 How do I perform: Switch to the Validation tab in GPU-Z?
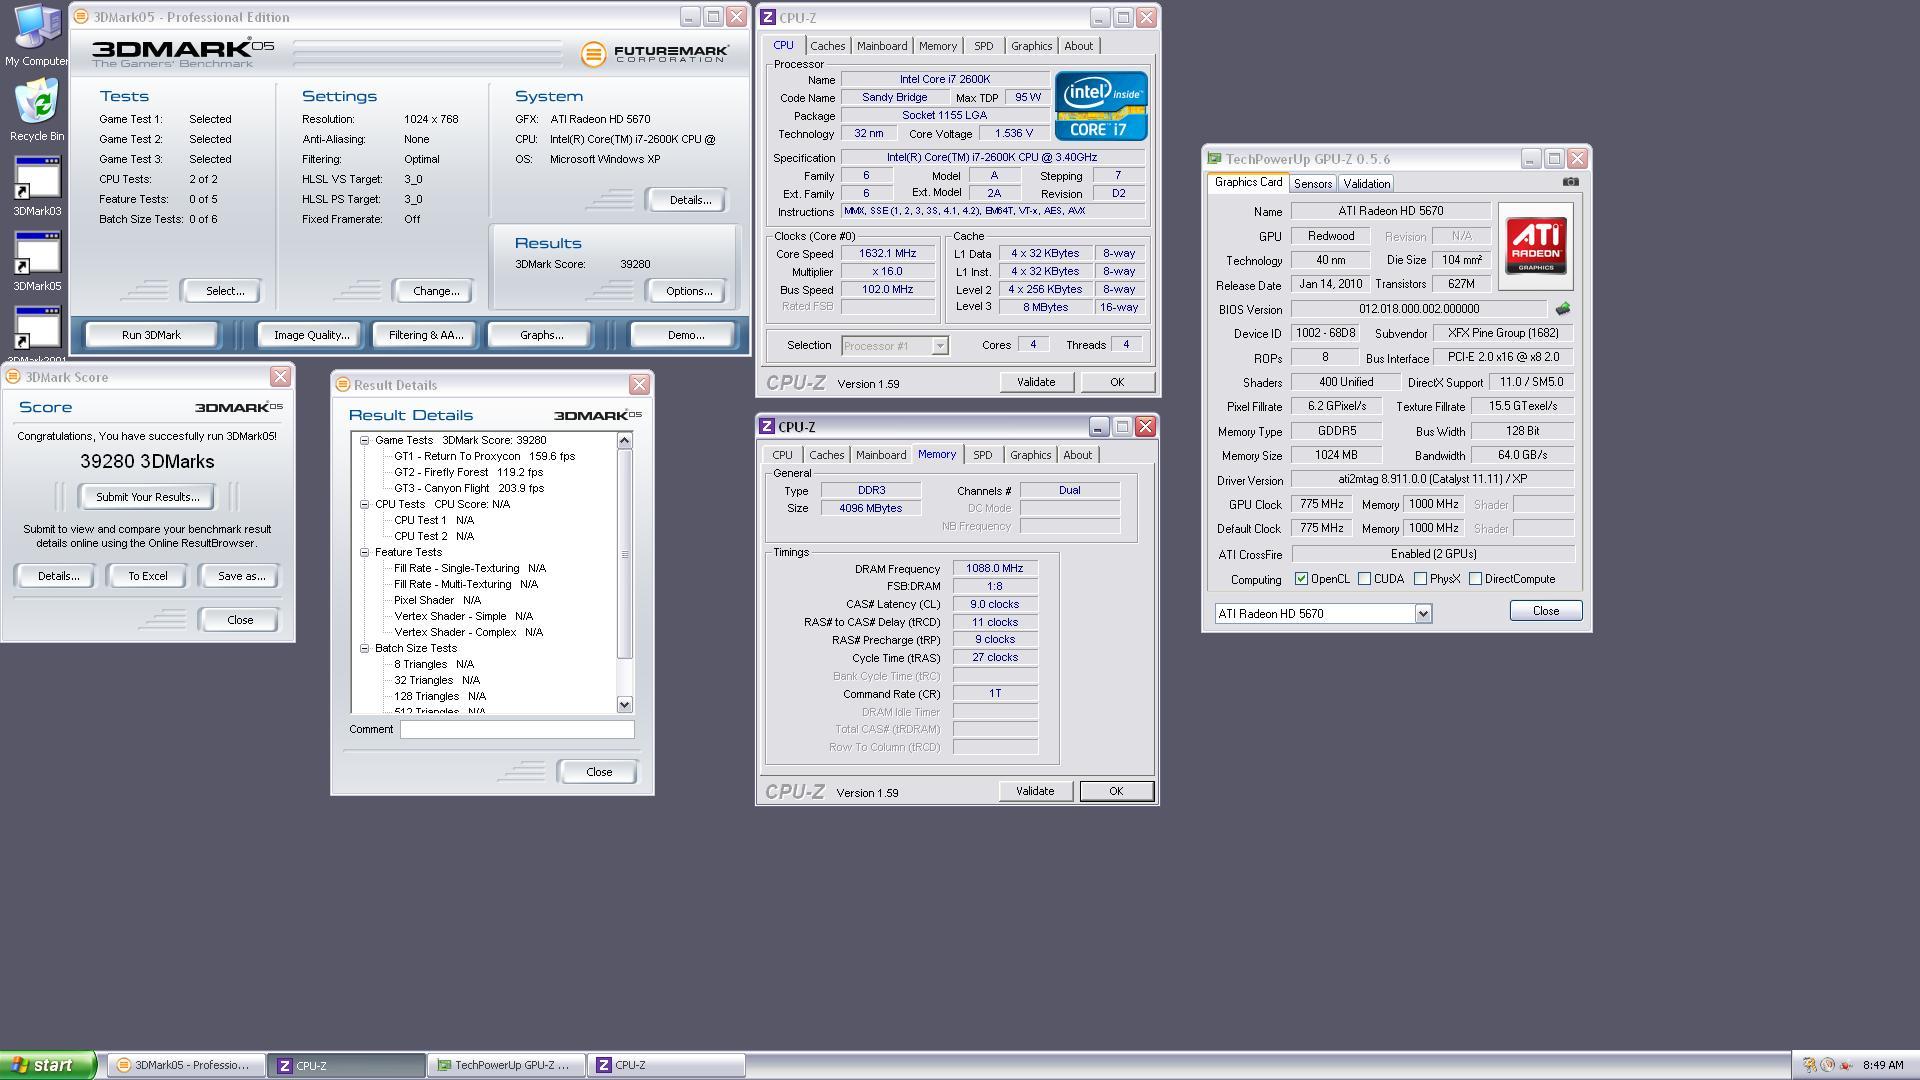point(1366,184)
